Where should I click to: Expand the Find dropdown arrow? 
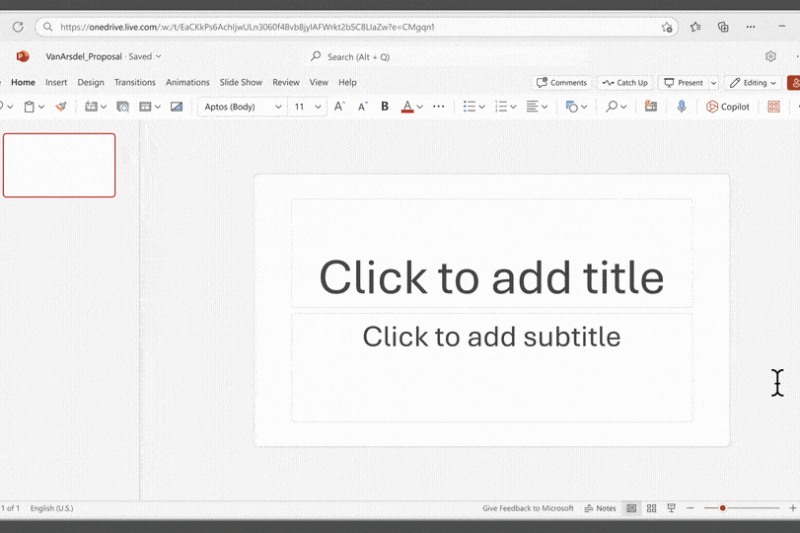point(623,107)
